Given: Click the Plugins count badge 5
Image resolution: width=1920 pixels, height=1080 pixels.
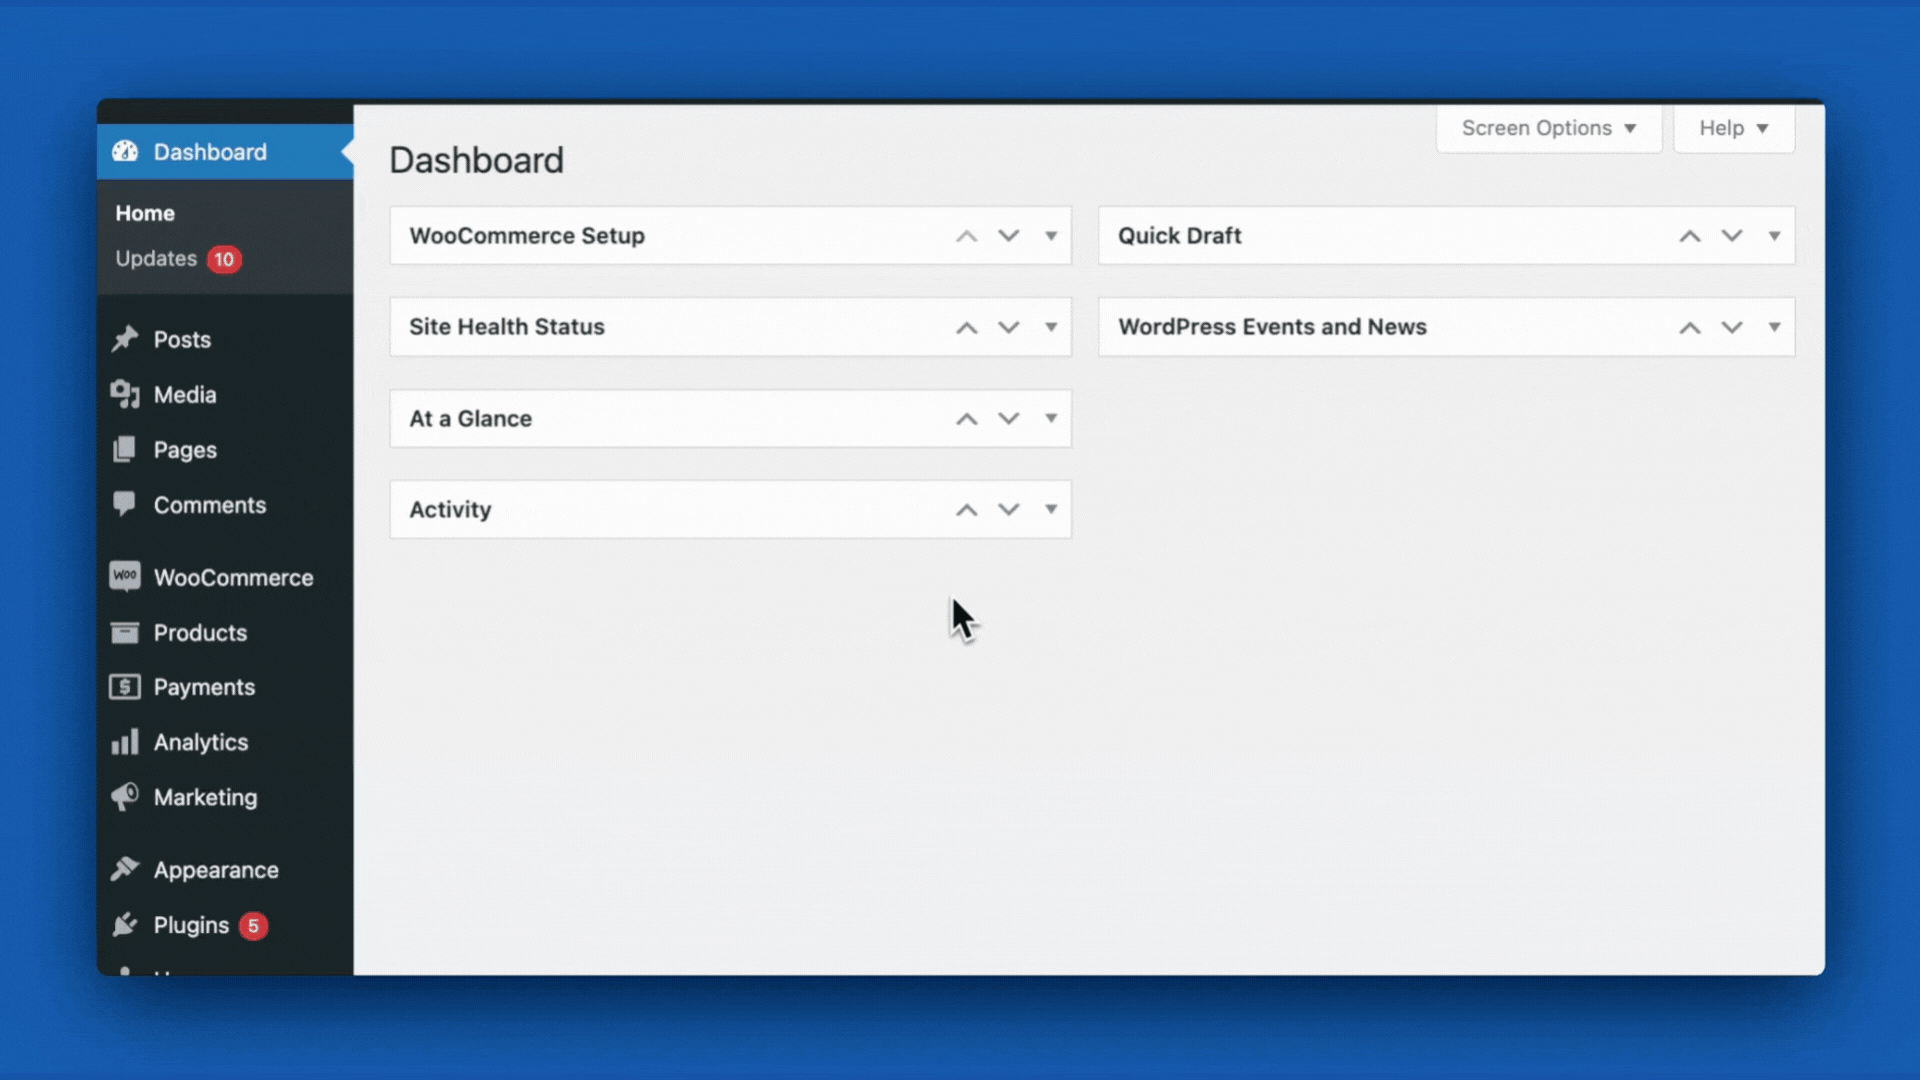Looking at the screenshot, I should (x=253, y=926).
